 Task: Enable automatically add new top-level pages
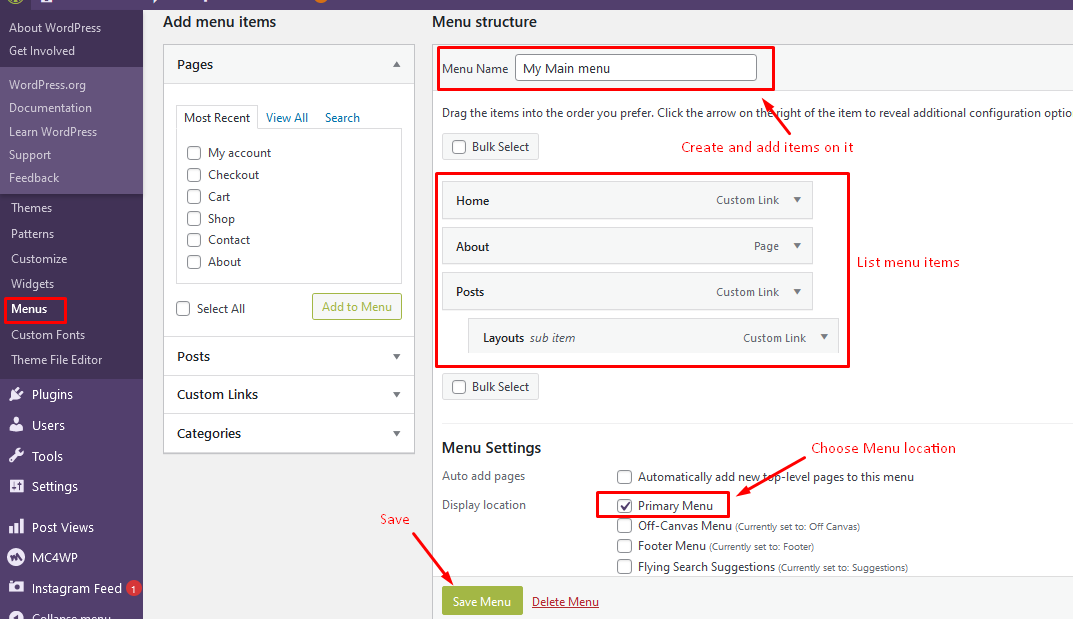coord(624,477)
